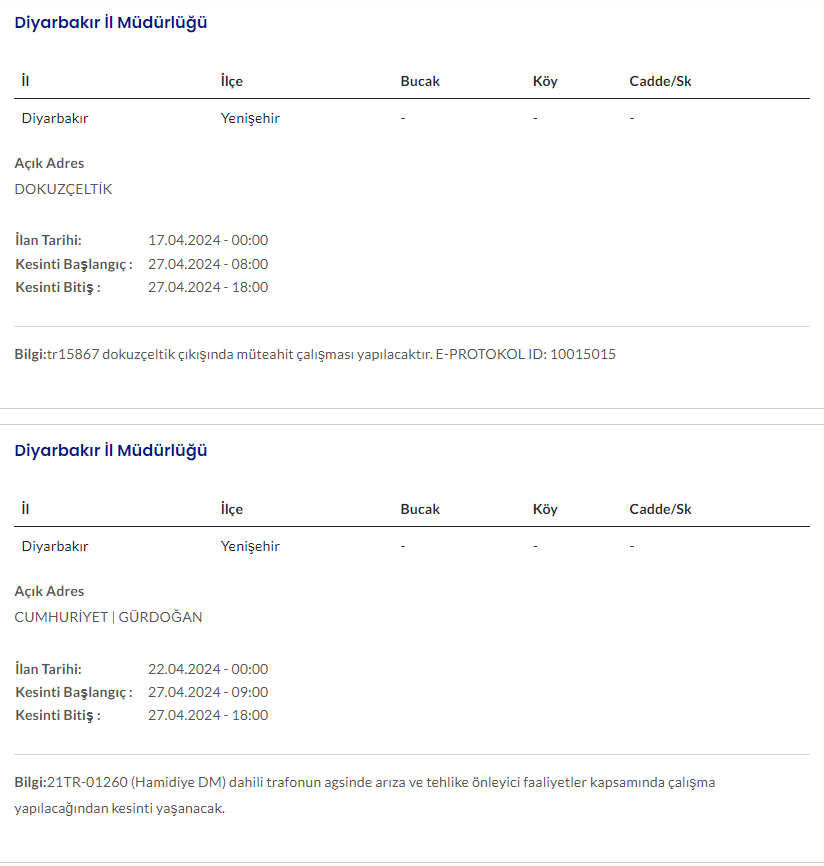Click the first Diyarbakır İl Müdürlüğü heading

[111, 22]
